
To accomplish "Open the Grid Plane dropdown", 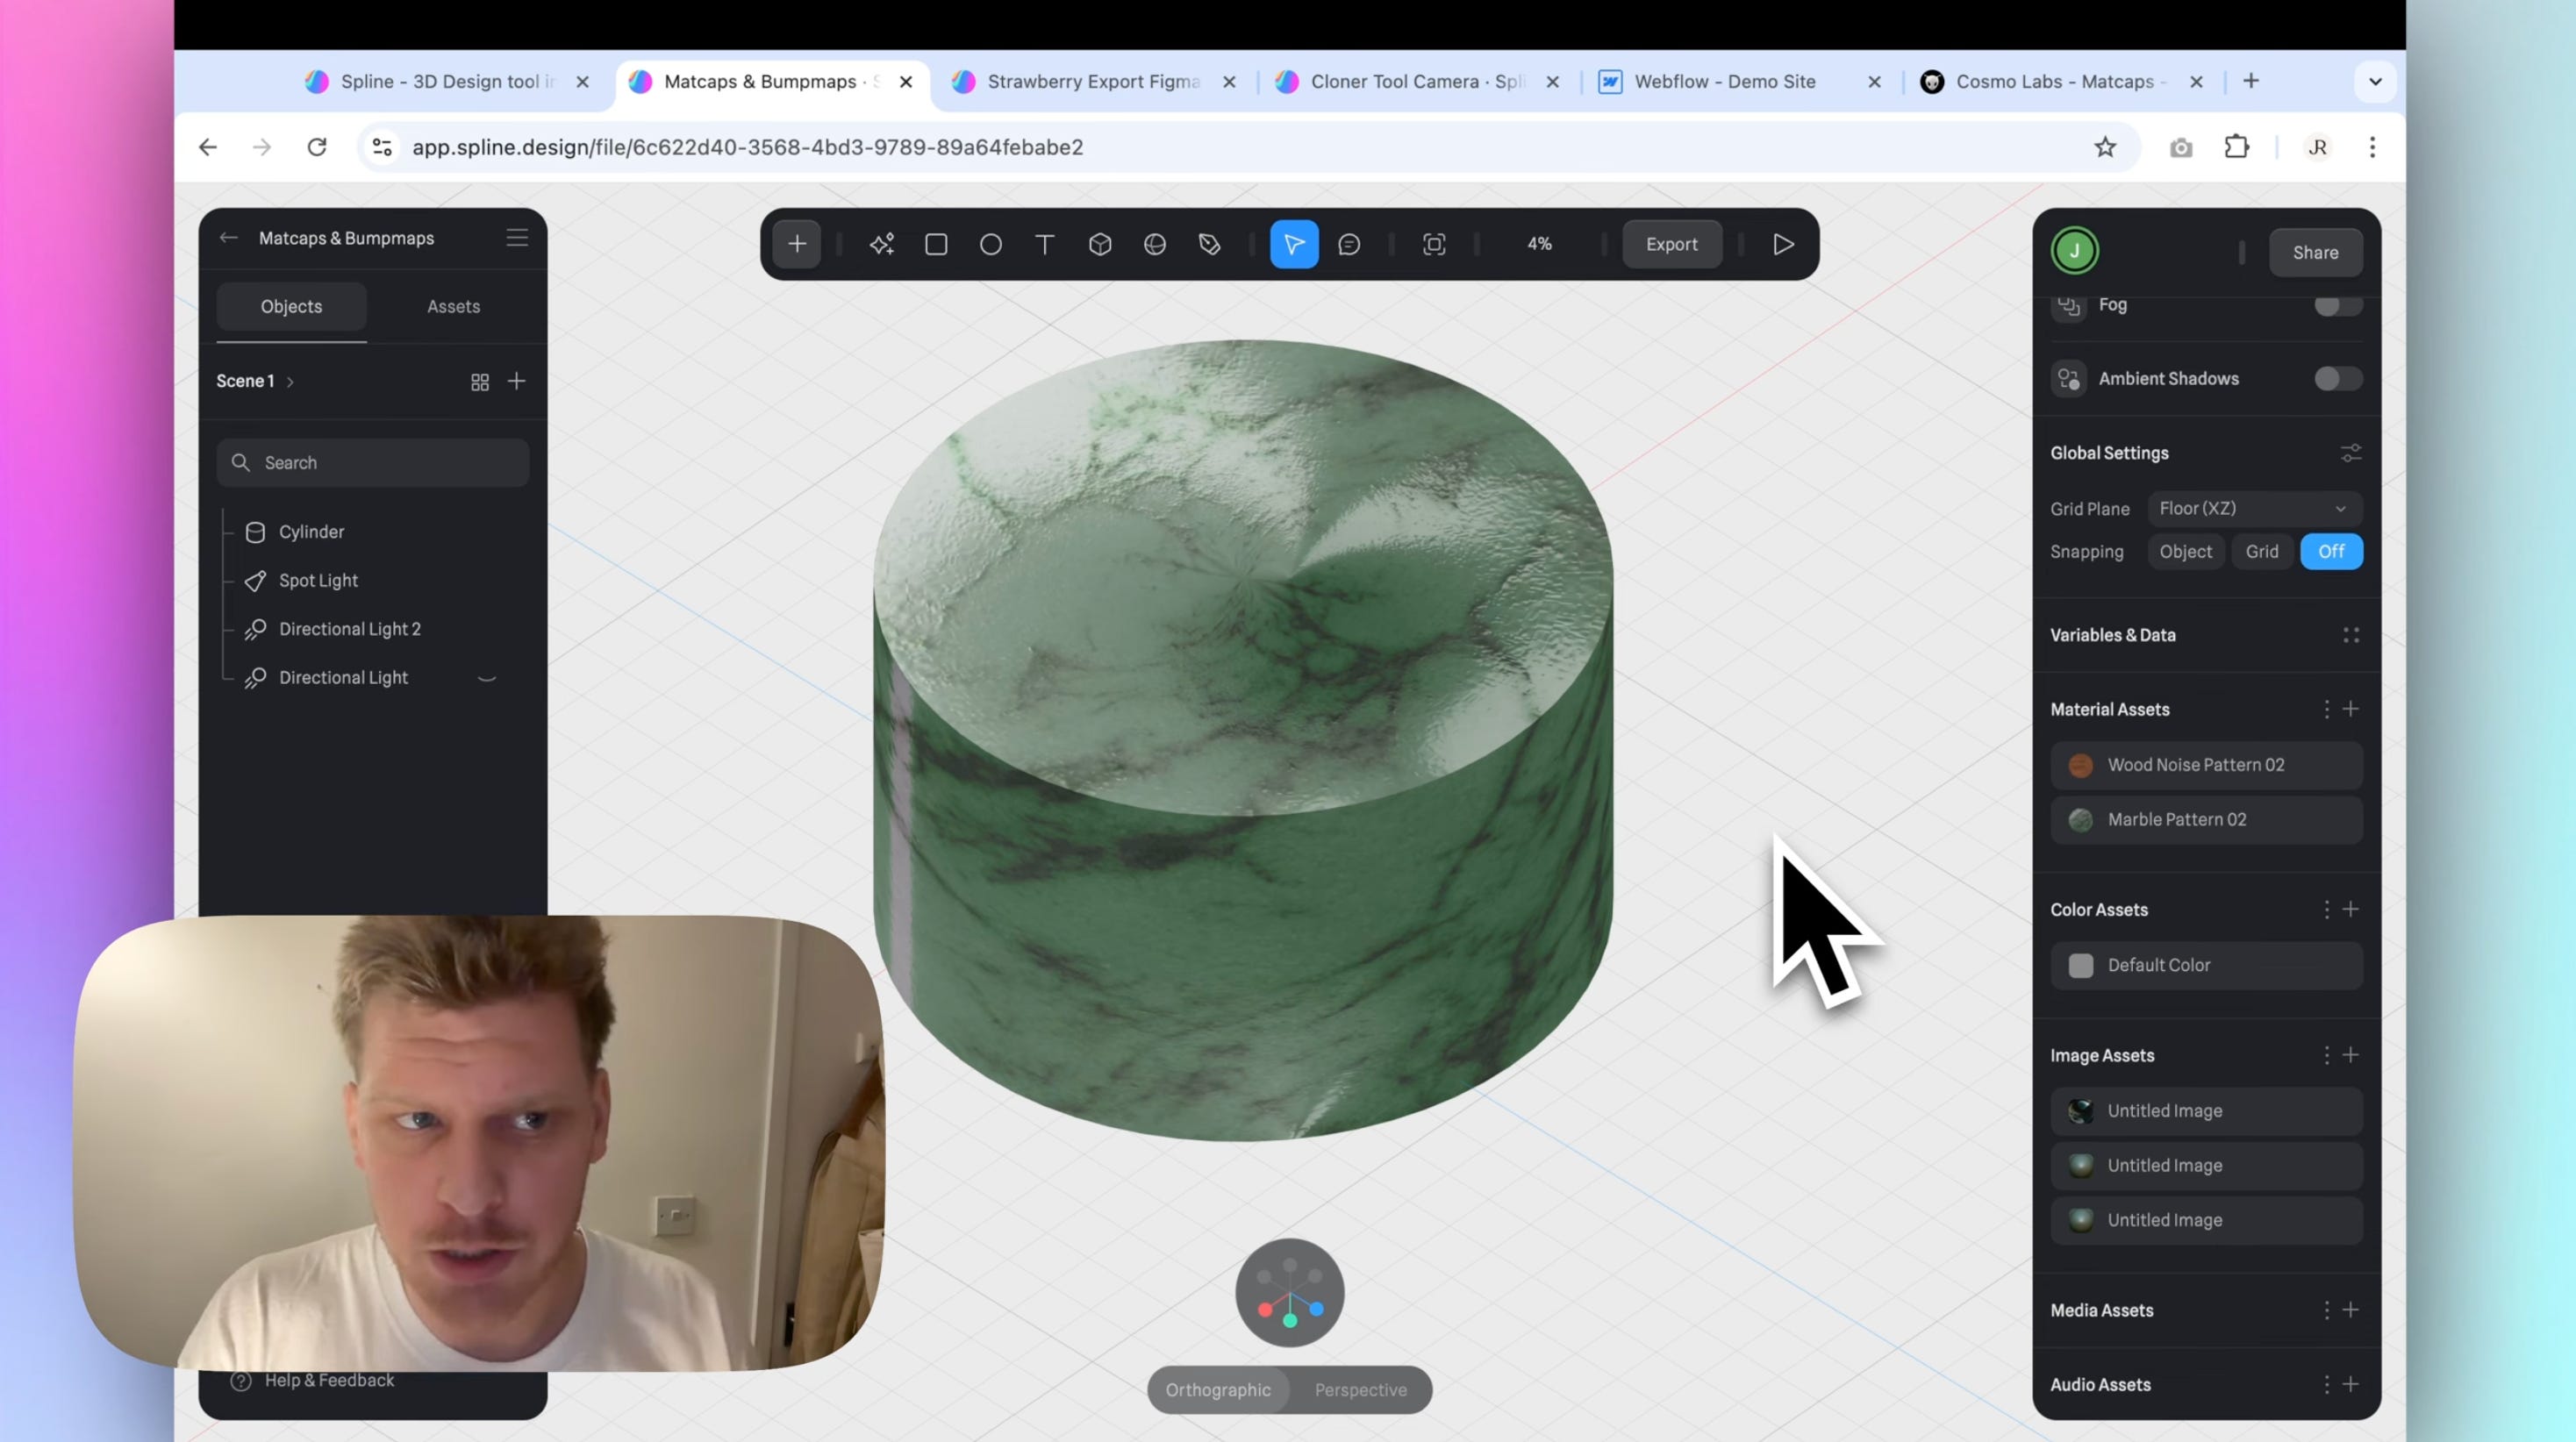I will click(x=2254, y=508).
